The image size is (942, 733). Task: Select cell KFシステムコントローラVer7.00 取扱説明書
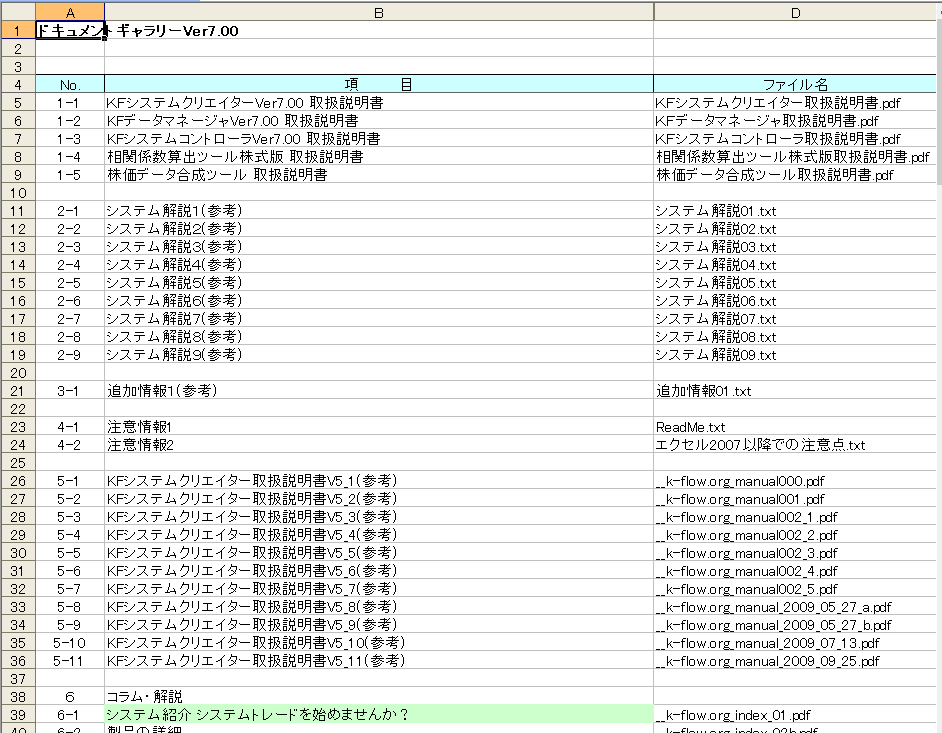pyautogui.click(x=378, y=139)
